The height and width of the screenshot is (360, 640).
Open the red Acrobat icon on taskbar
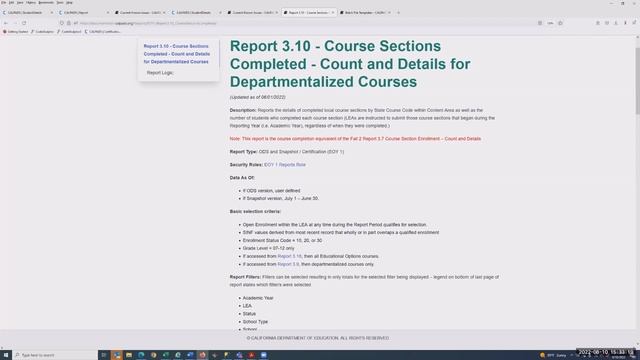[x=251, y=355]
